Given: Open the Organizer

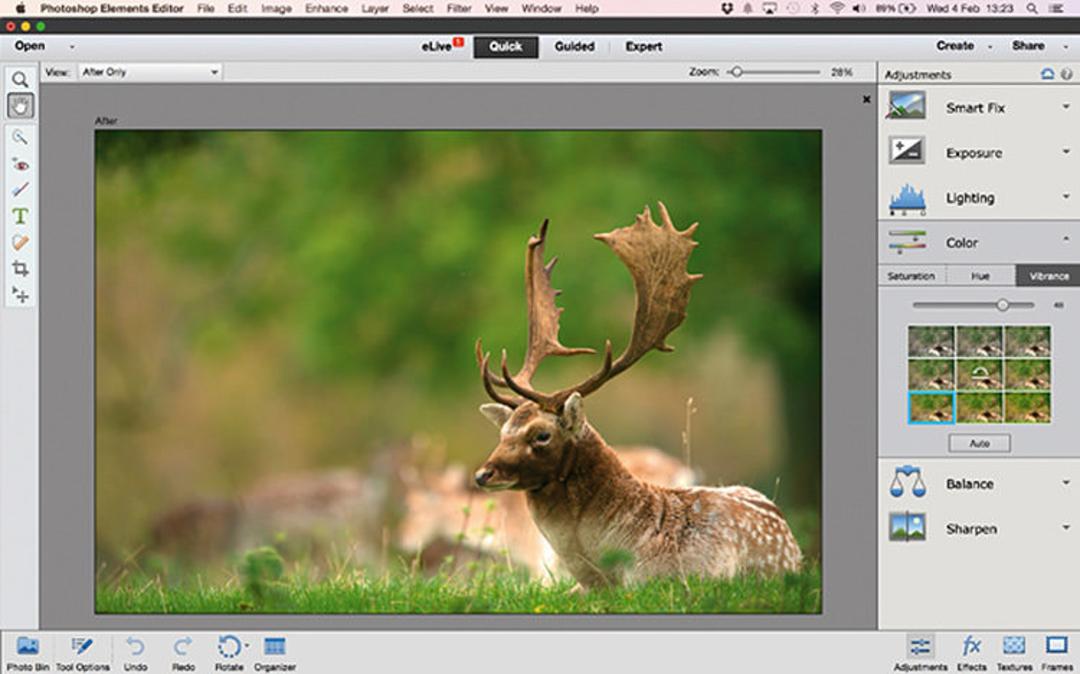Looking at the screenshot, I should pos(275,653).
